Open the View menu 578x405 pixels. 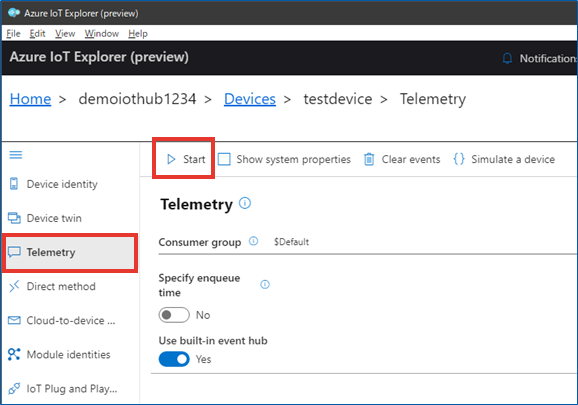[65, 34]
